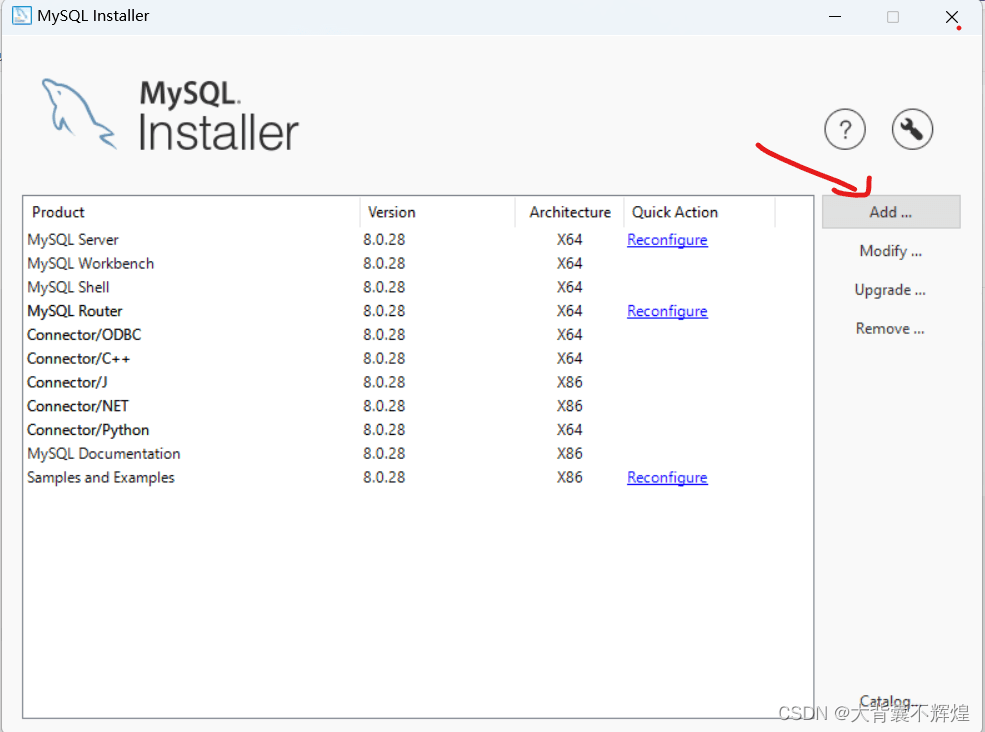The image size is (985, 732).
Task: Click the MySQL Installer title bar icon
Action: pyautogui.click(x=21, y=16)
